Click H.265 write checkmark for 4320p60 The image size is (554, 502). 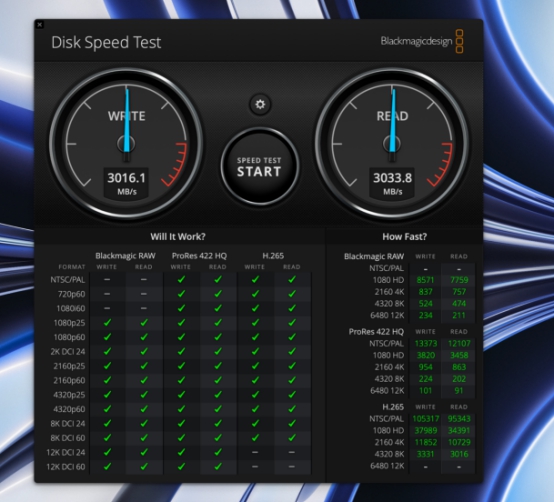(x=255, y=409)
